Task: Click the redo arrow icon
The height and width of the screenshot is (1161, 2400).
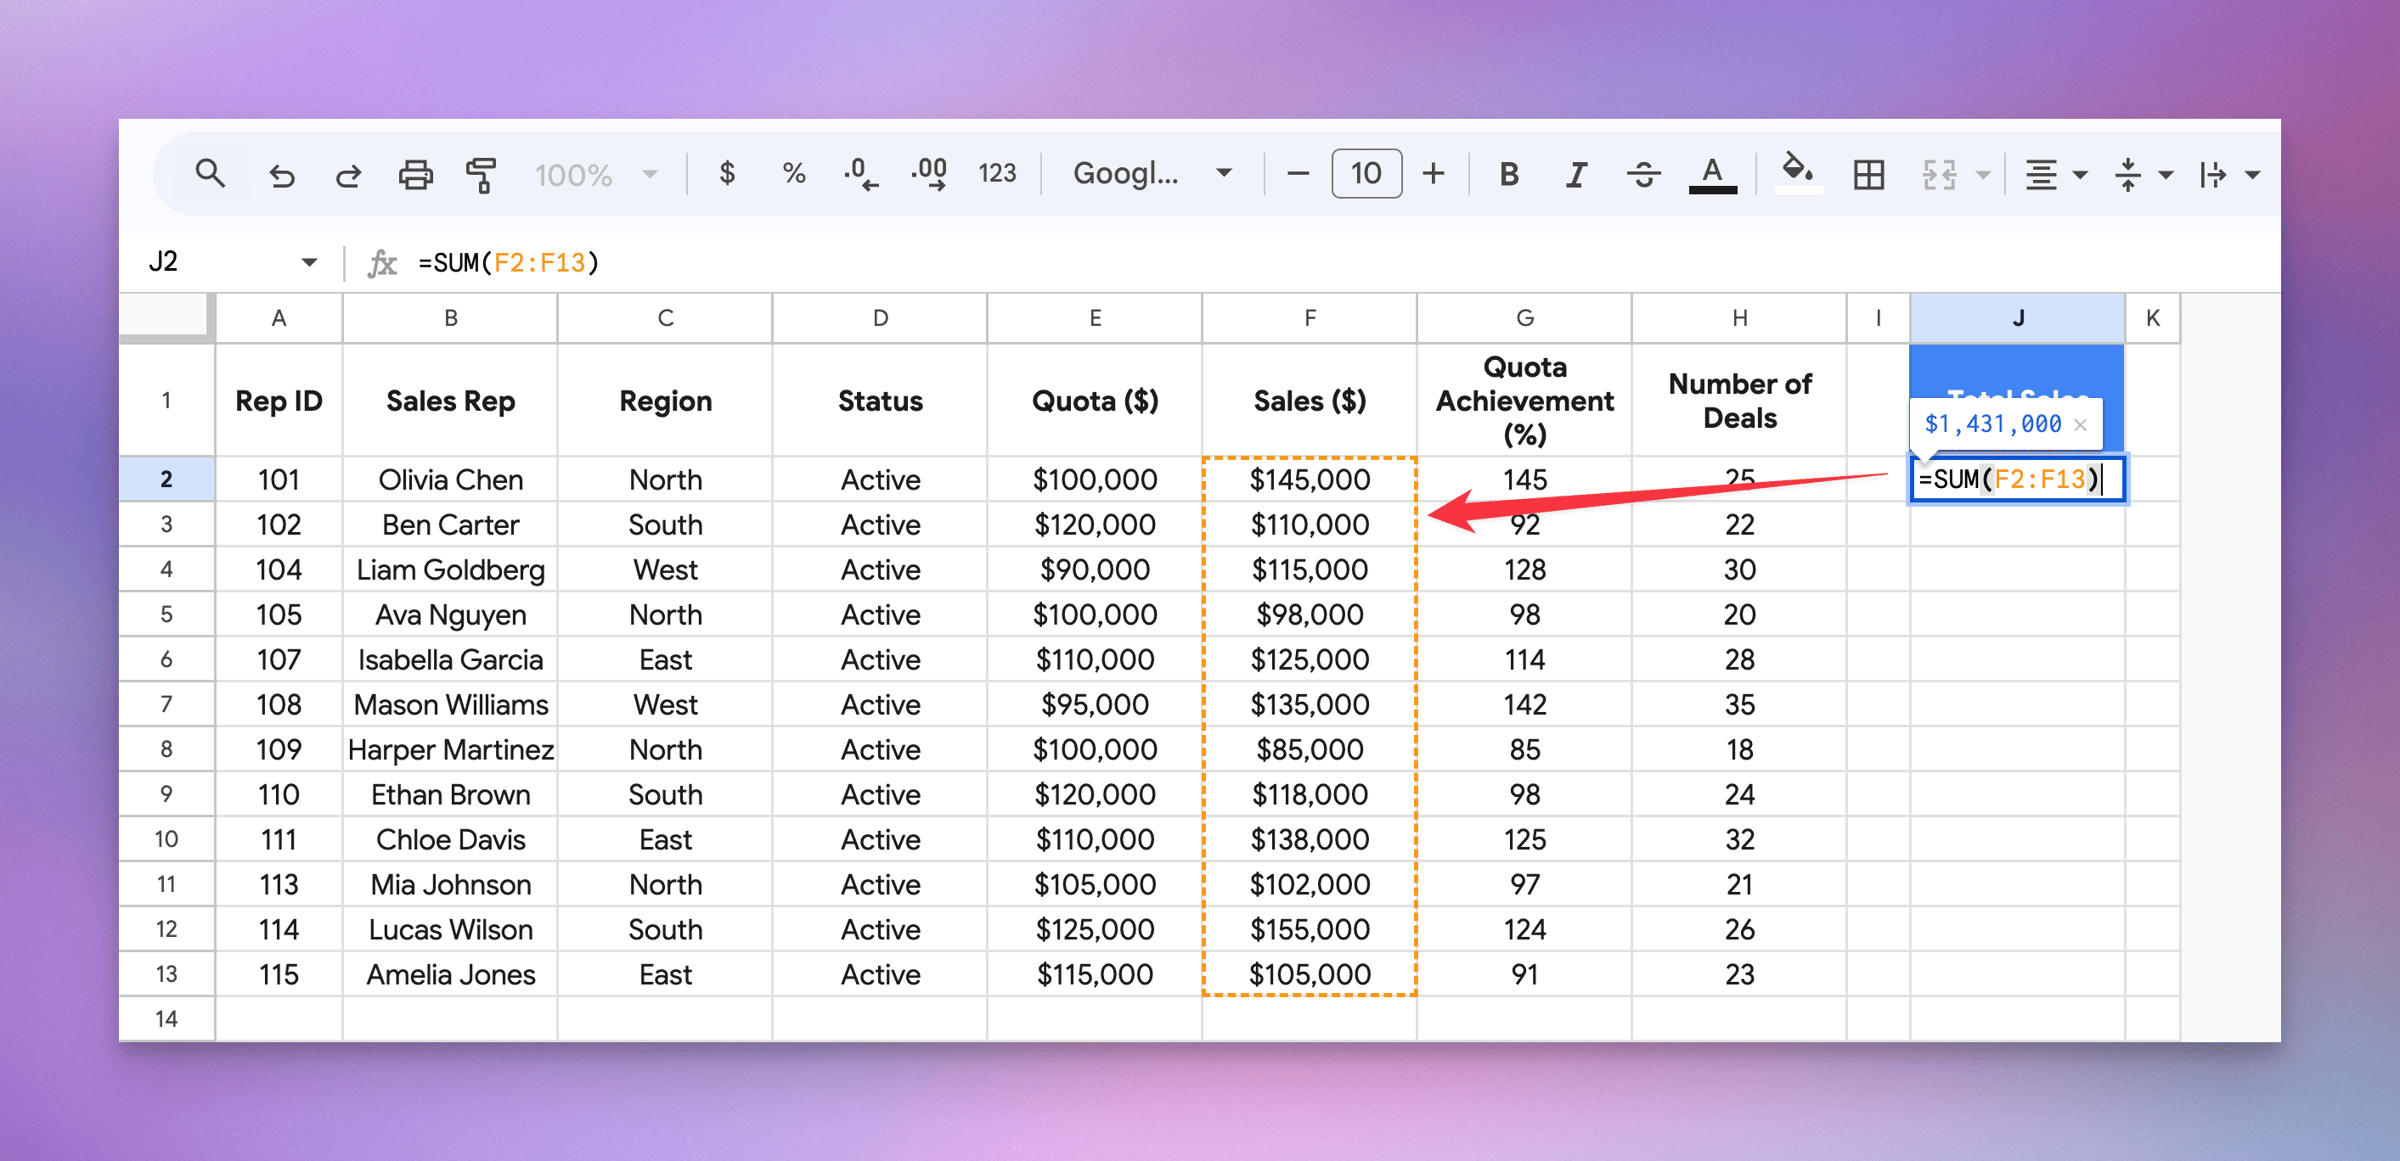Action: (348, 175)
